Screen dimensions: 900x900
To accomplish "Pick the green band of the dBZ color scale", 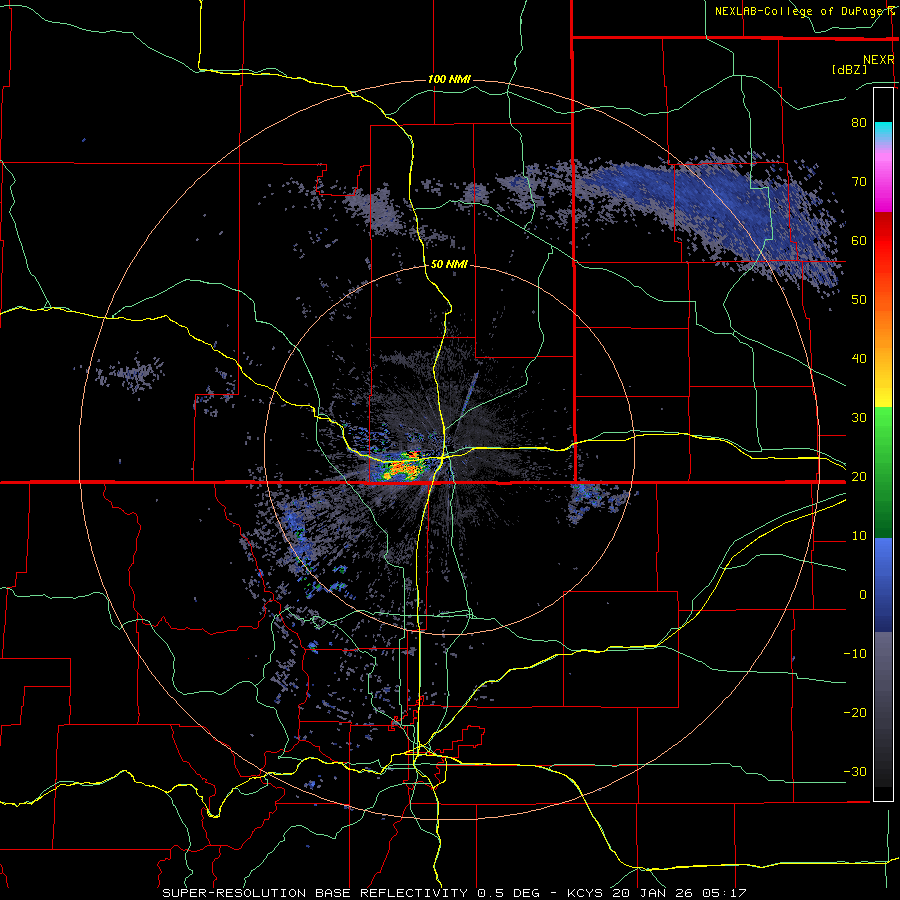I will click(883, 472).
